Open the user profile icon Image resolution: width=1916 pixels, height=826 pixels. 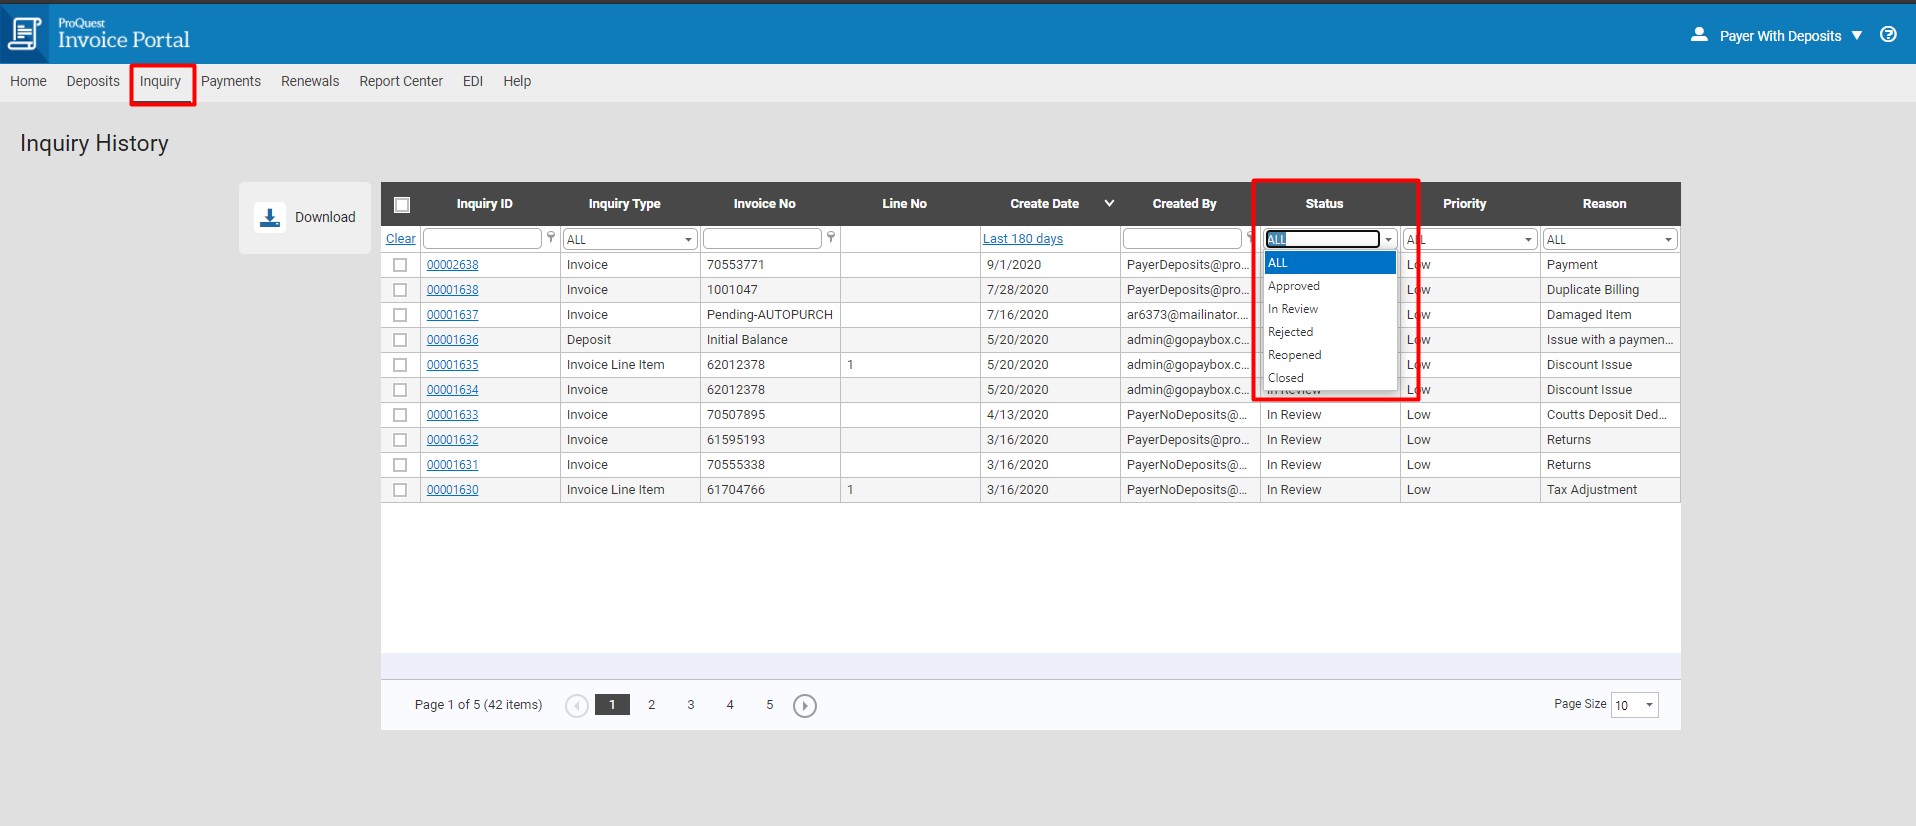pos(1699,35)
